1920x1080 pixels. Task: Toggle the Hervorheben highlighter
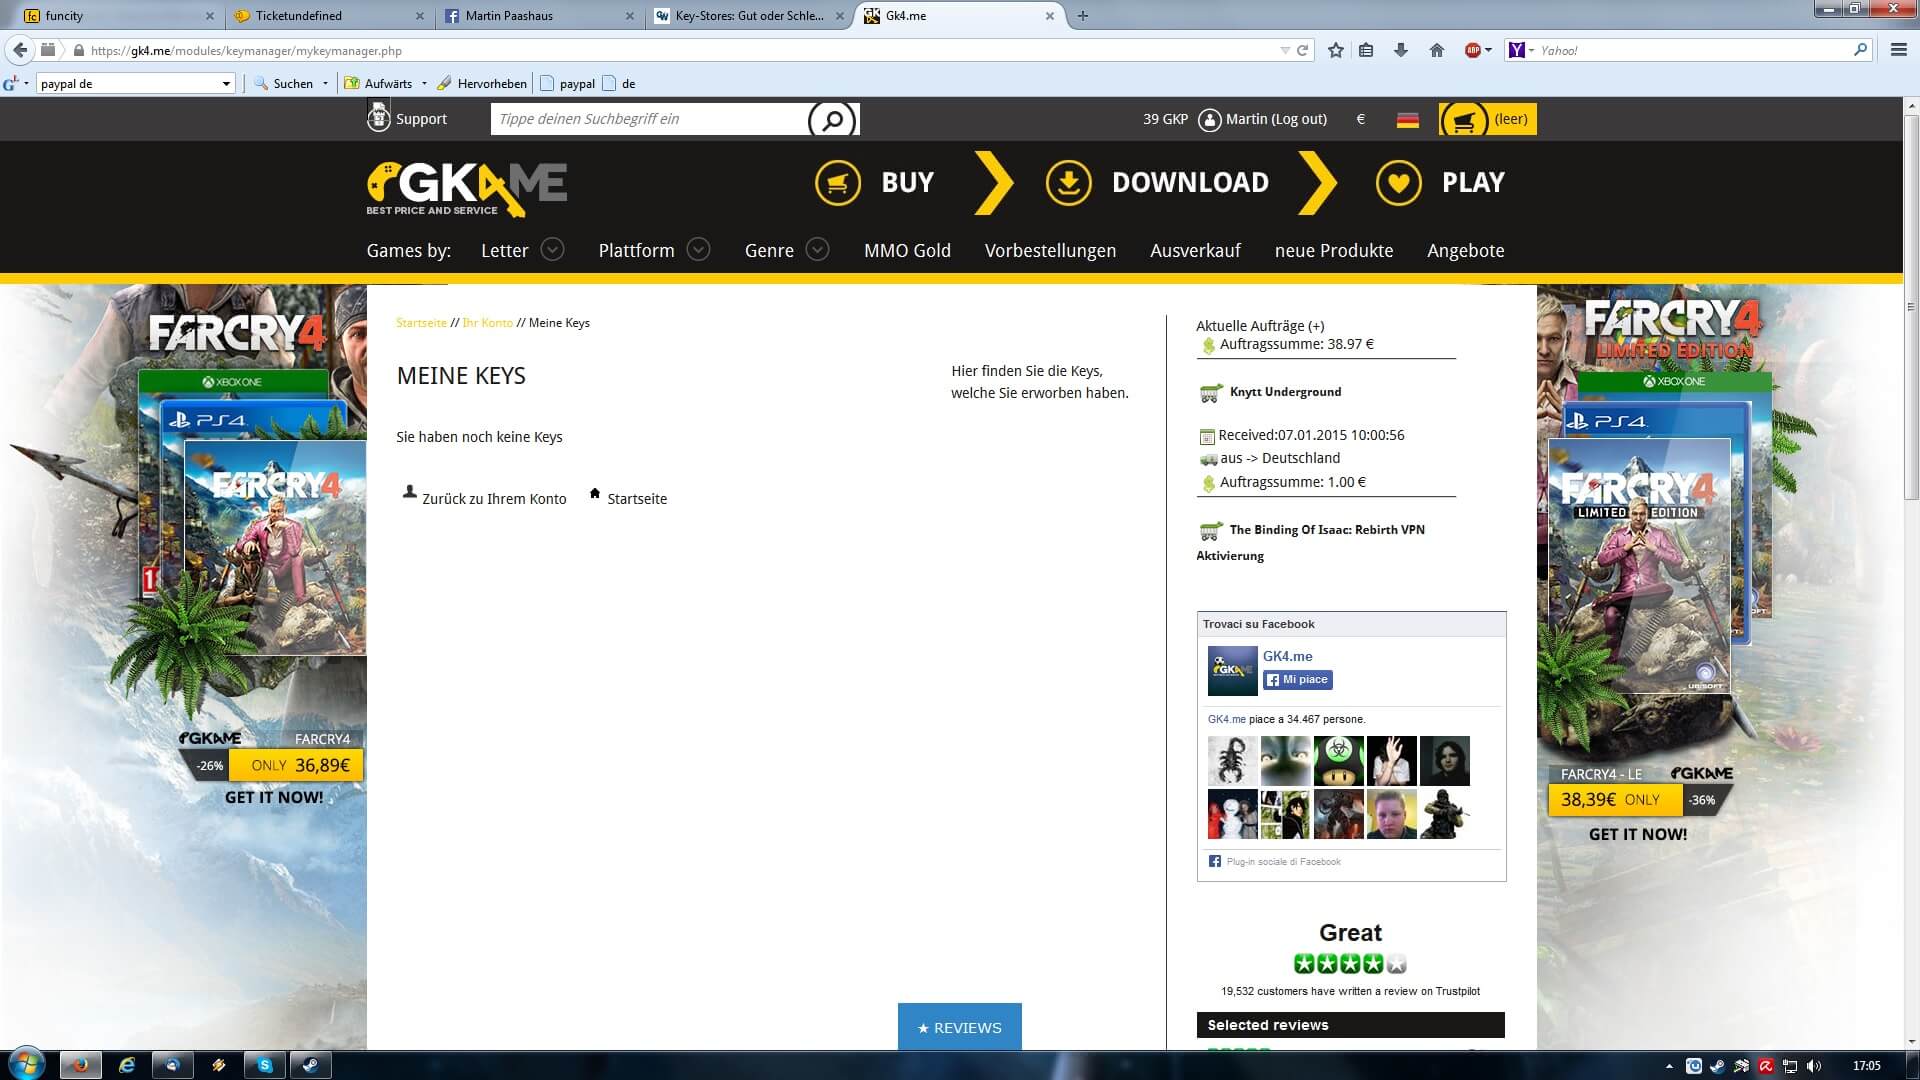482,84
